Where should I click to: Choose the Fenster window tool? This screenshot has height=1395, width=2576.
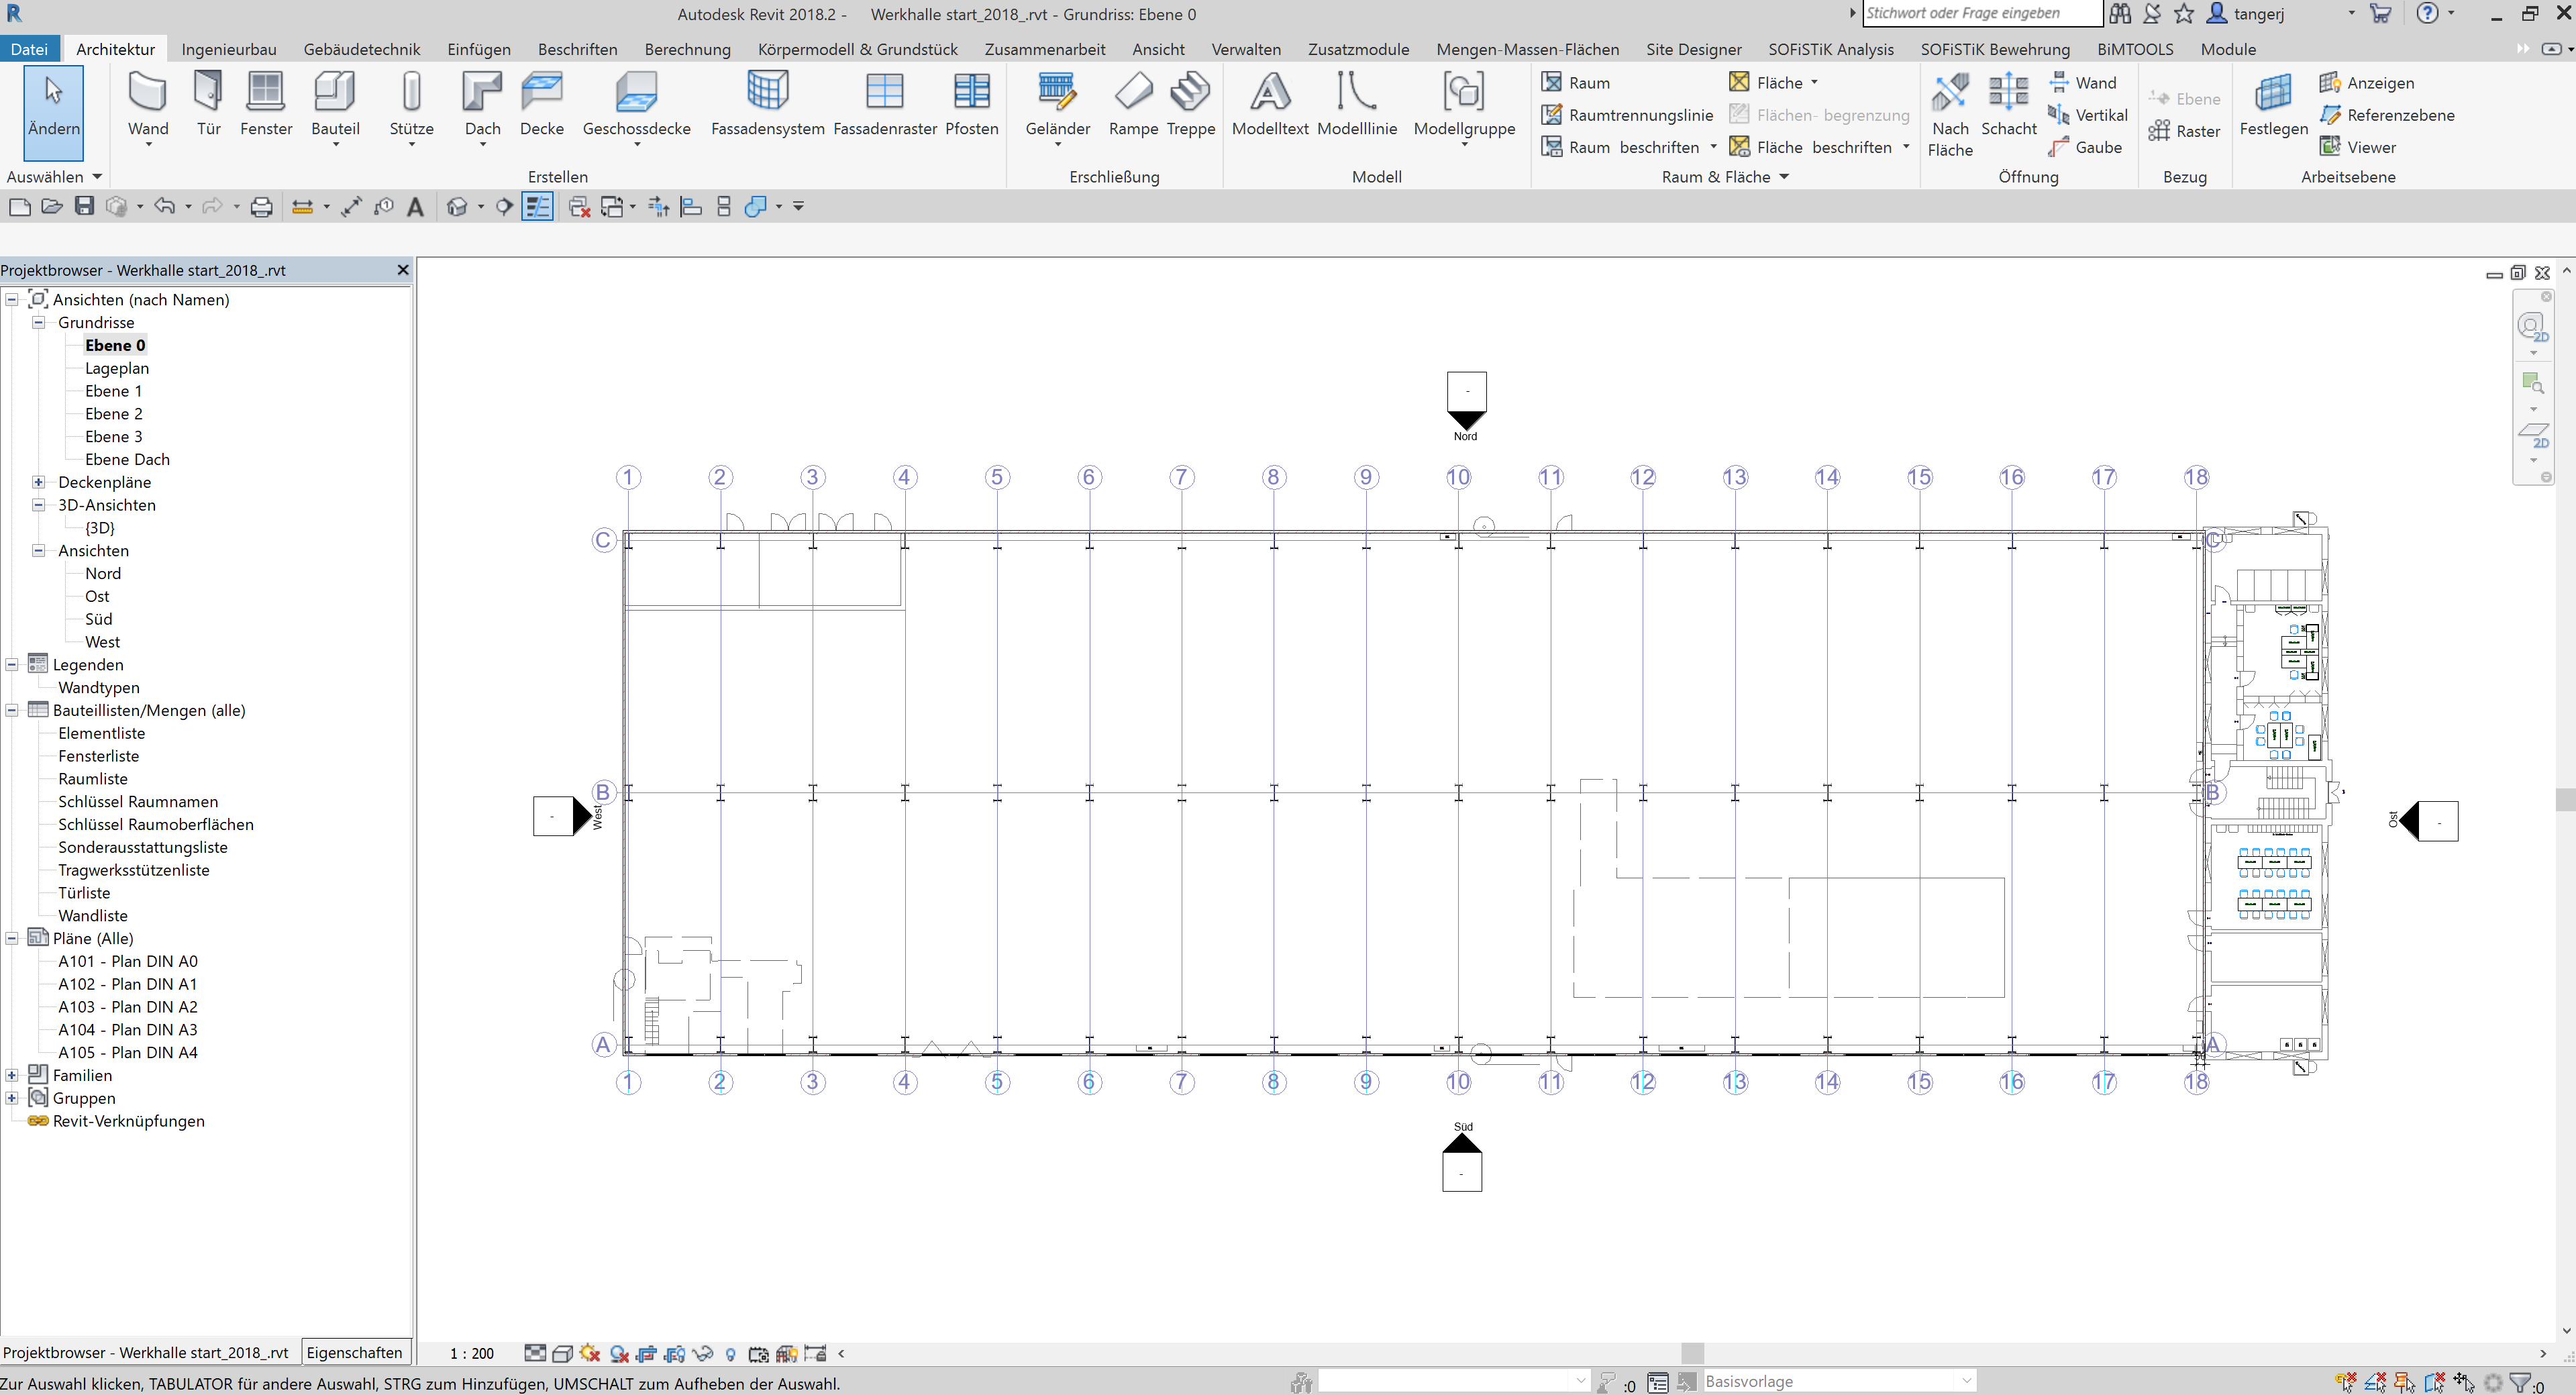266,104
